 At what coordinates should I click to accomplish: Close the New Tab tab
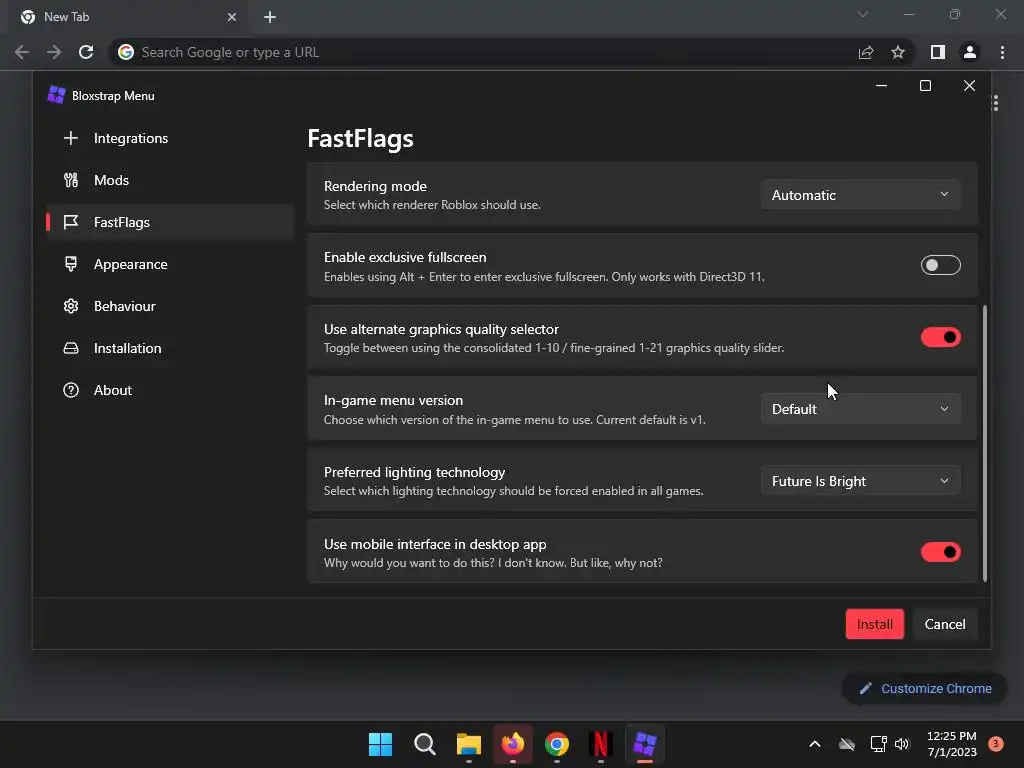tap(232, 17)
